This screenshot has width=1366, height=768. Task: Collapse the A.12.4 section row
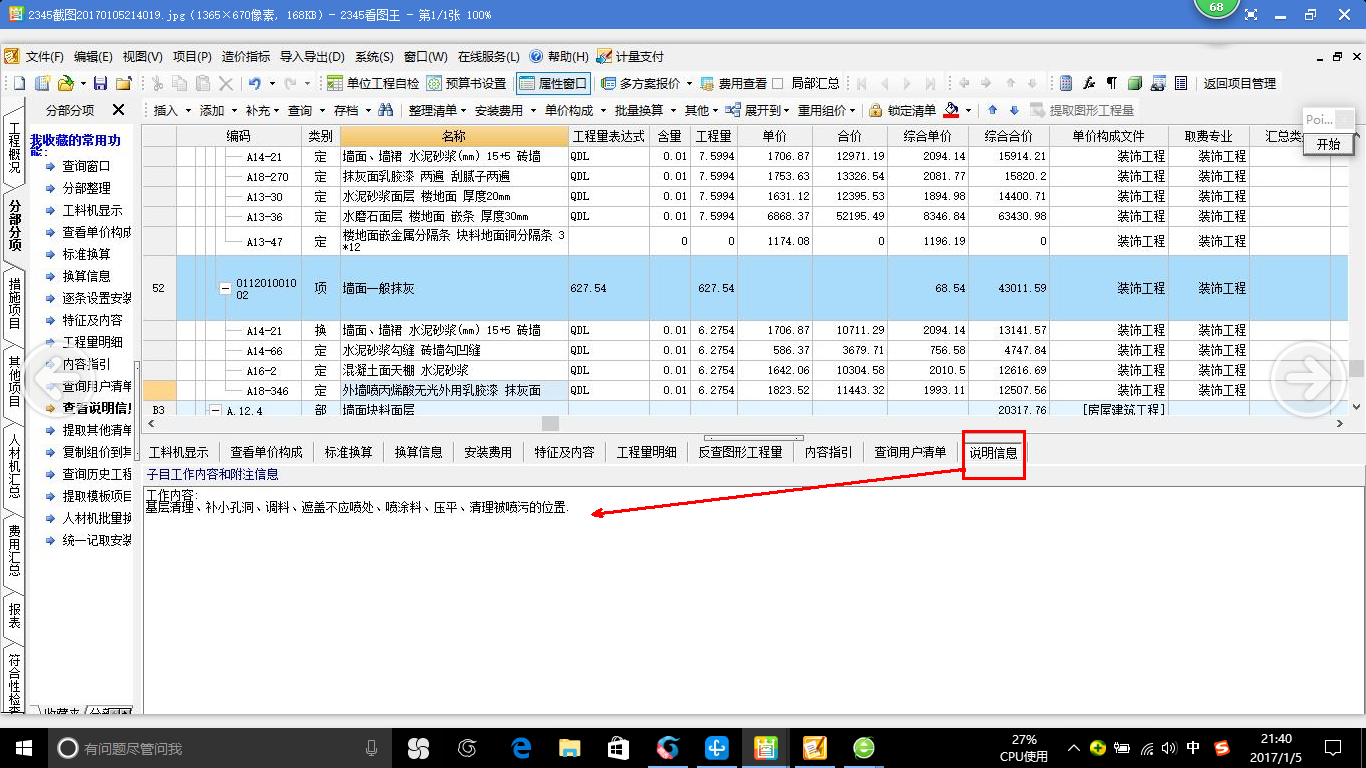coord(215,410)
